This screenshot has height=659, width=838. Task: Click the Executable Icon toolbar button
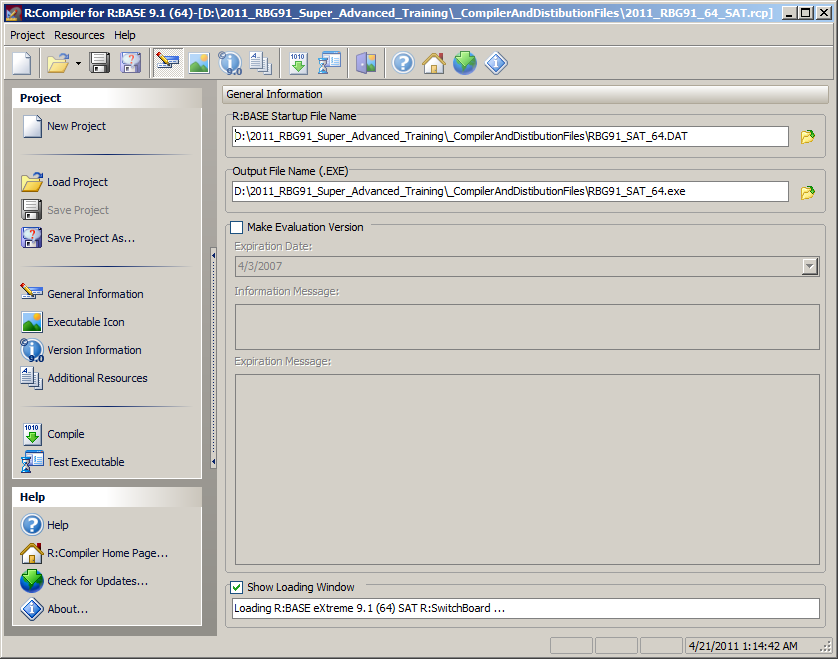(199, 63)
